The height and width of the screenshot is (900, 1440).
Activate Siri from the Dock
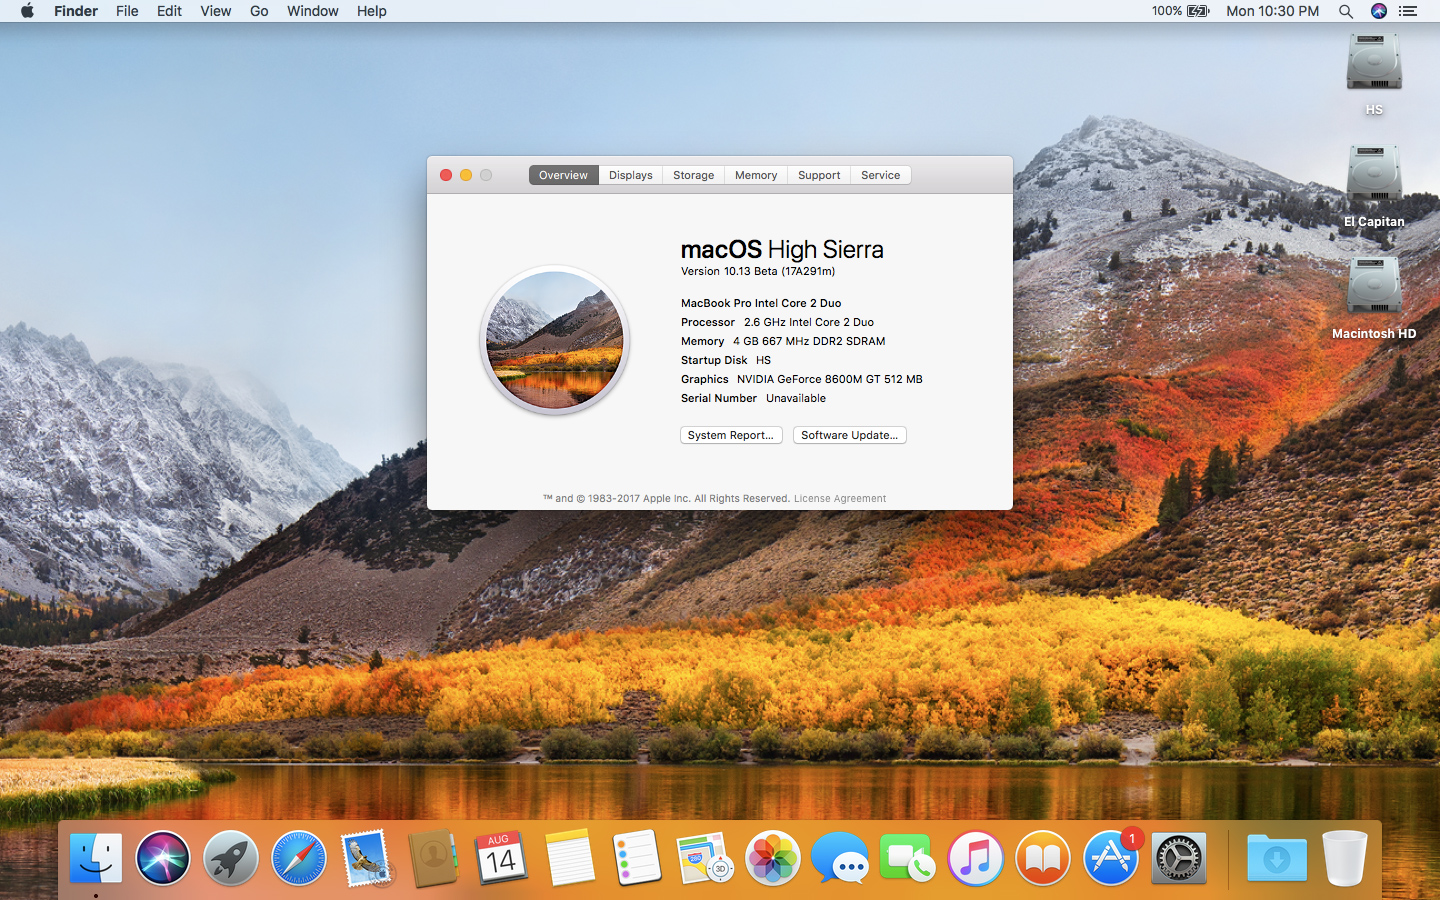[x=163, y=858]
